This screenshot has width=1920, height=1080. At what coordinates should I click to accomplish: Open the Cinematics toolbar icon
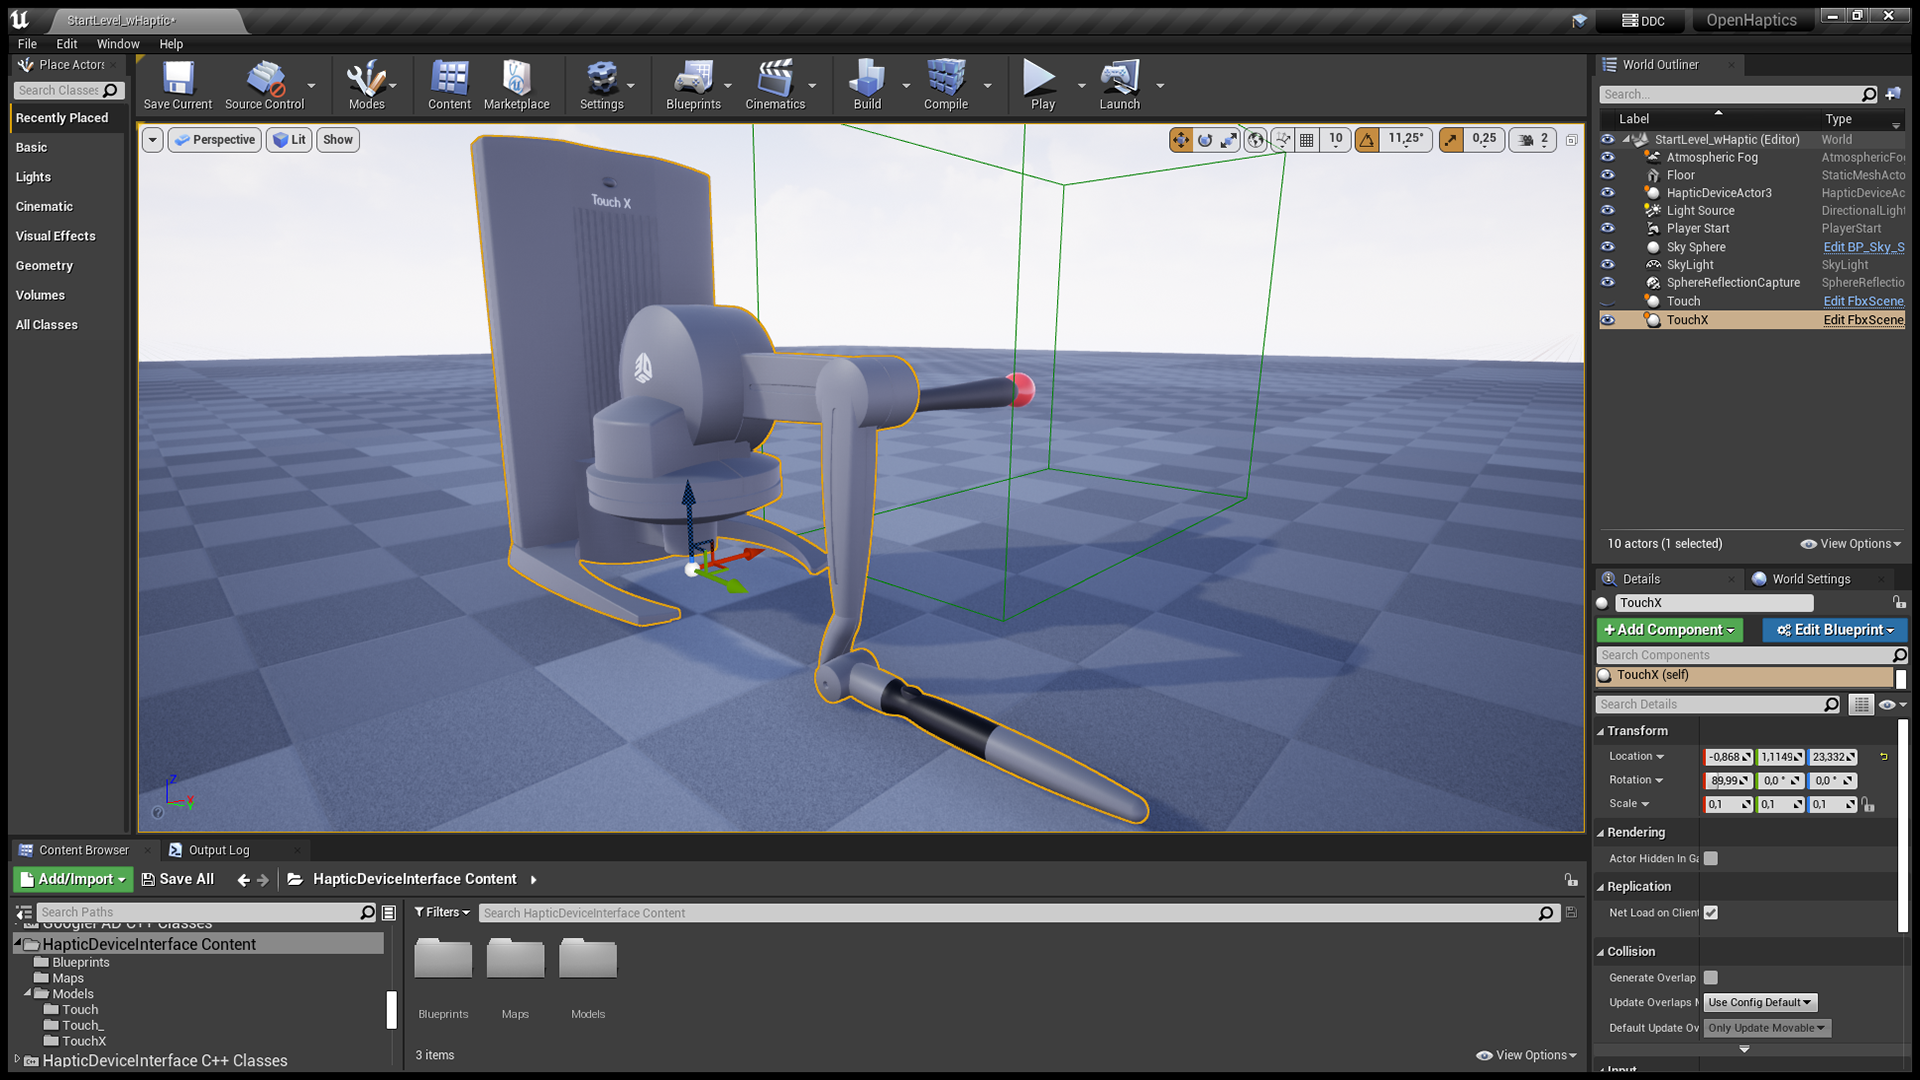[774, 80]
